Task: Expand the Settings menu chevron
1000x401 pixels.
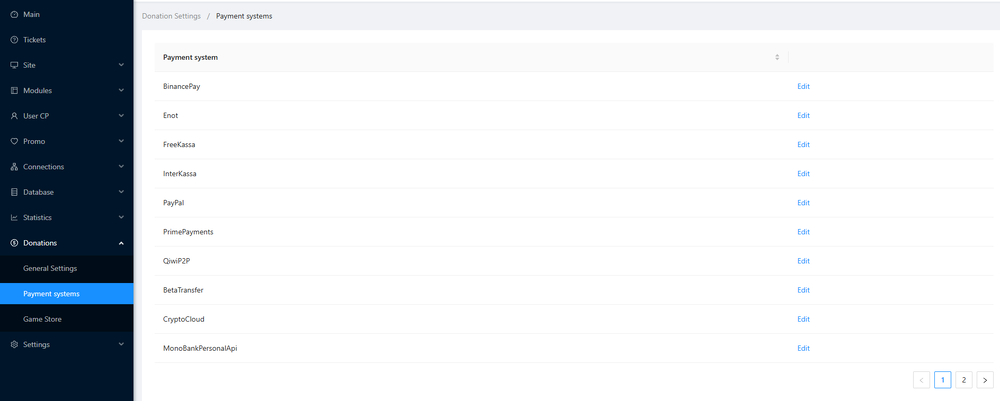Action: [121, 345]
